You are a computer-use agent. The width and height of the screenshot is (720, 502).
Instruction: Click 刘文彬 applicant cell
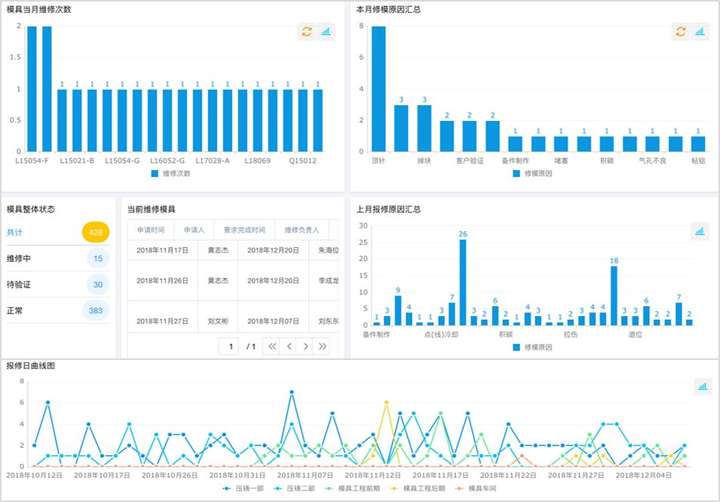[x=218, y=321]
